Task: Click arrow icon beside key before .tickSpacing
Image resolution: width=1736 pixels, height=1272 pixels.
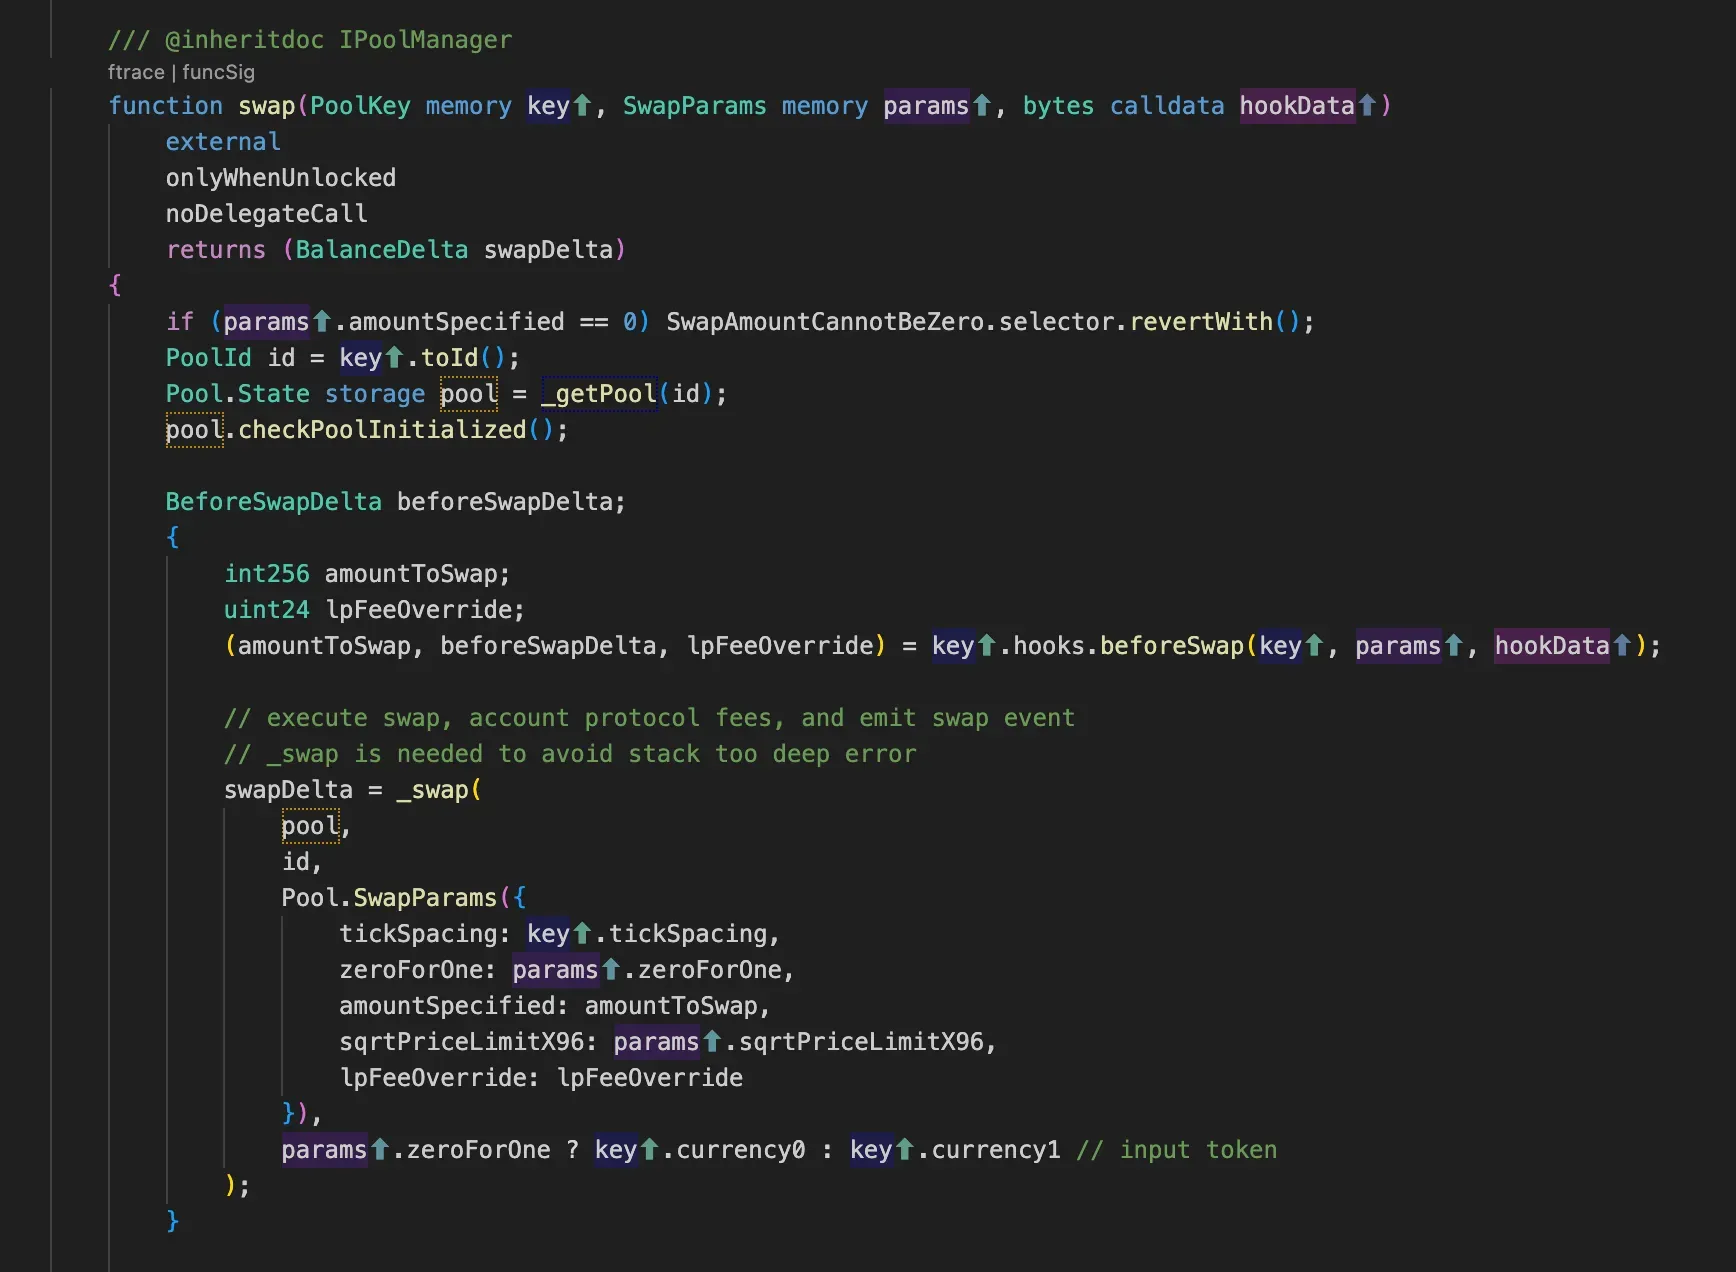Action: [582, 934]
